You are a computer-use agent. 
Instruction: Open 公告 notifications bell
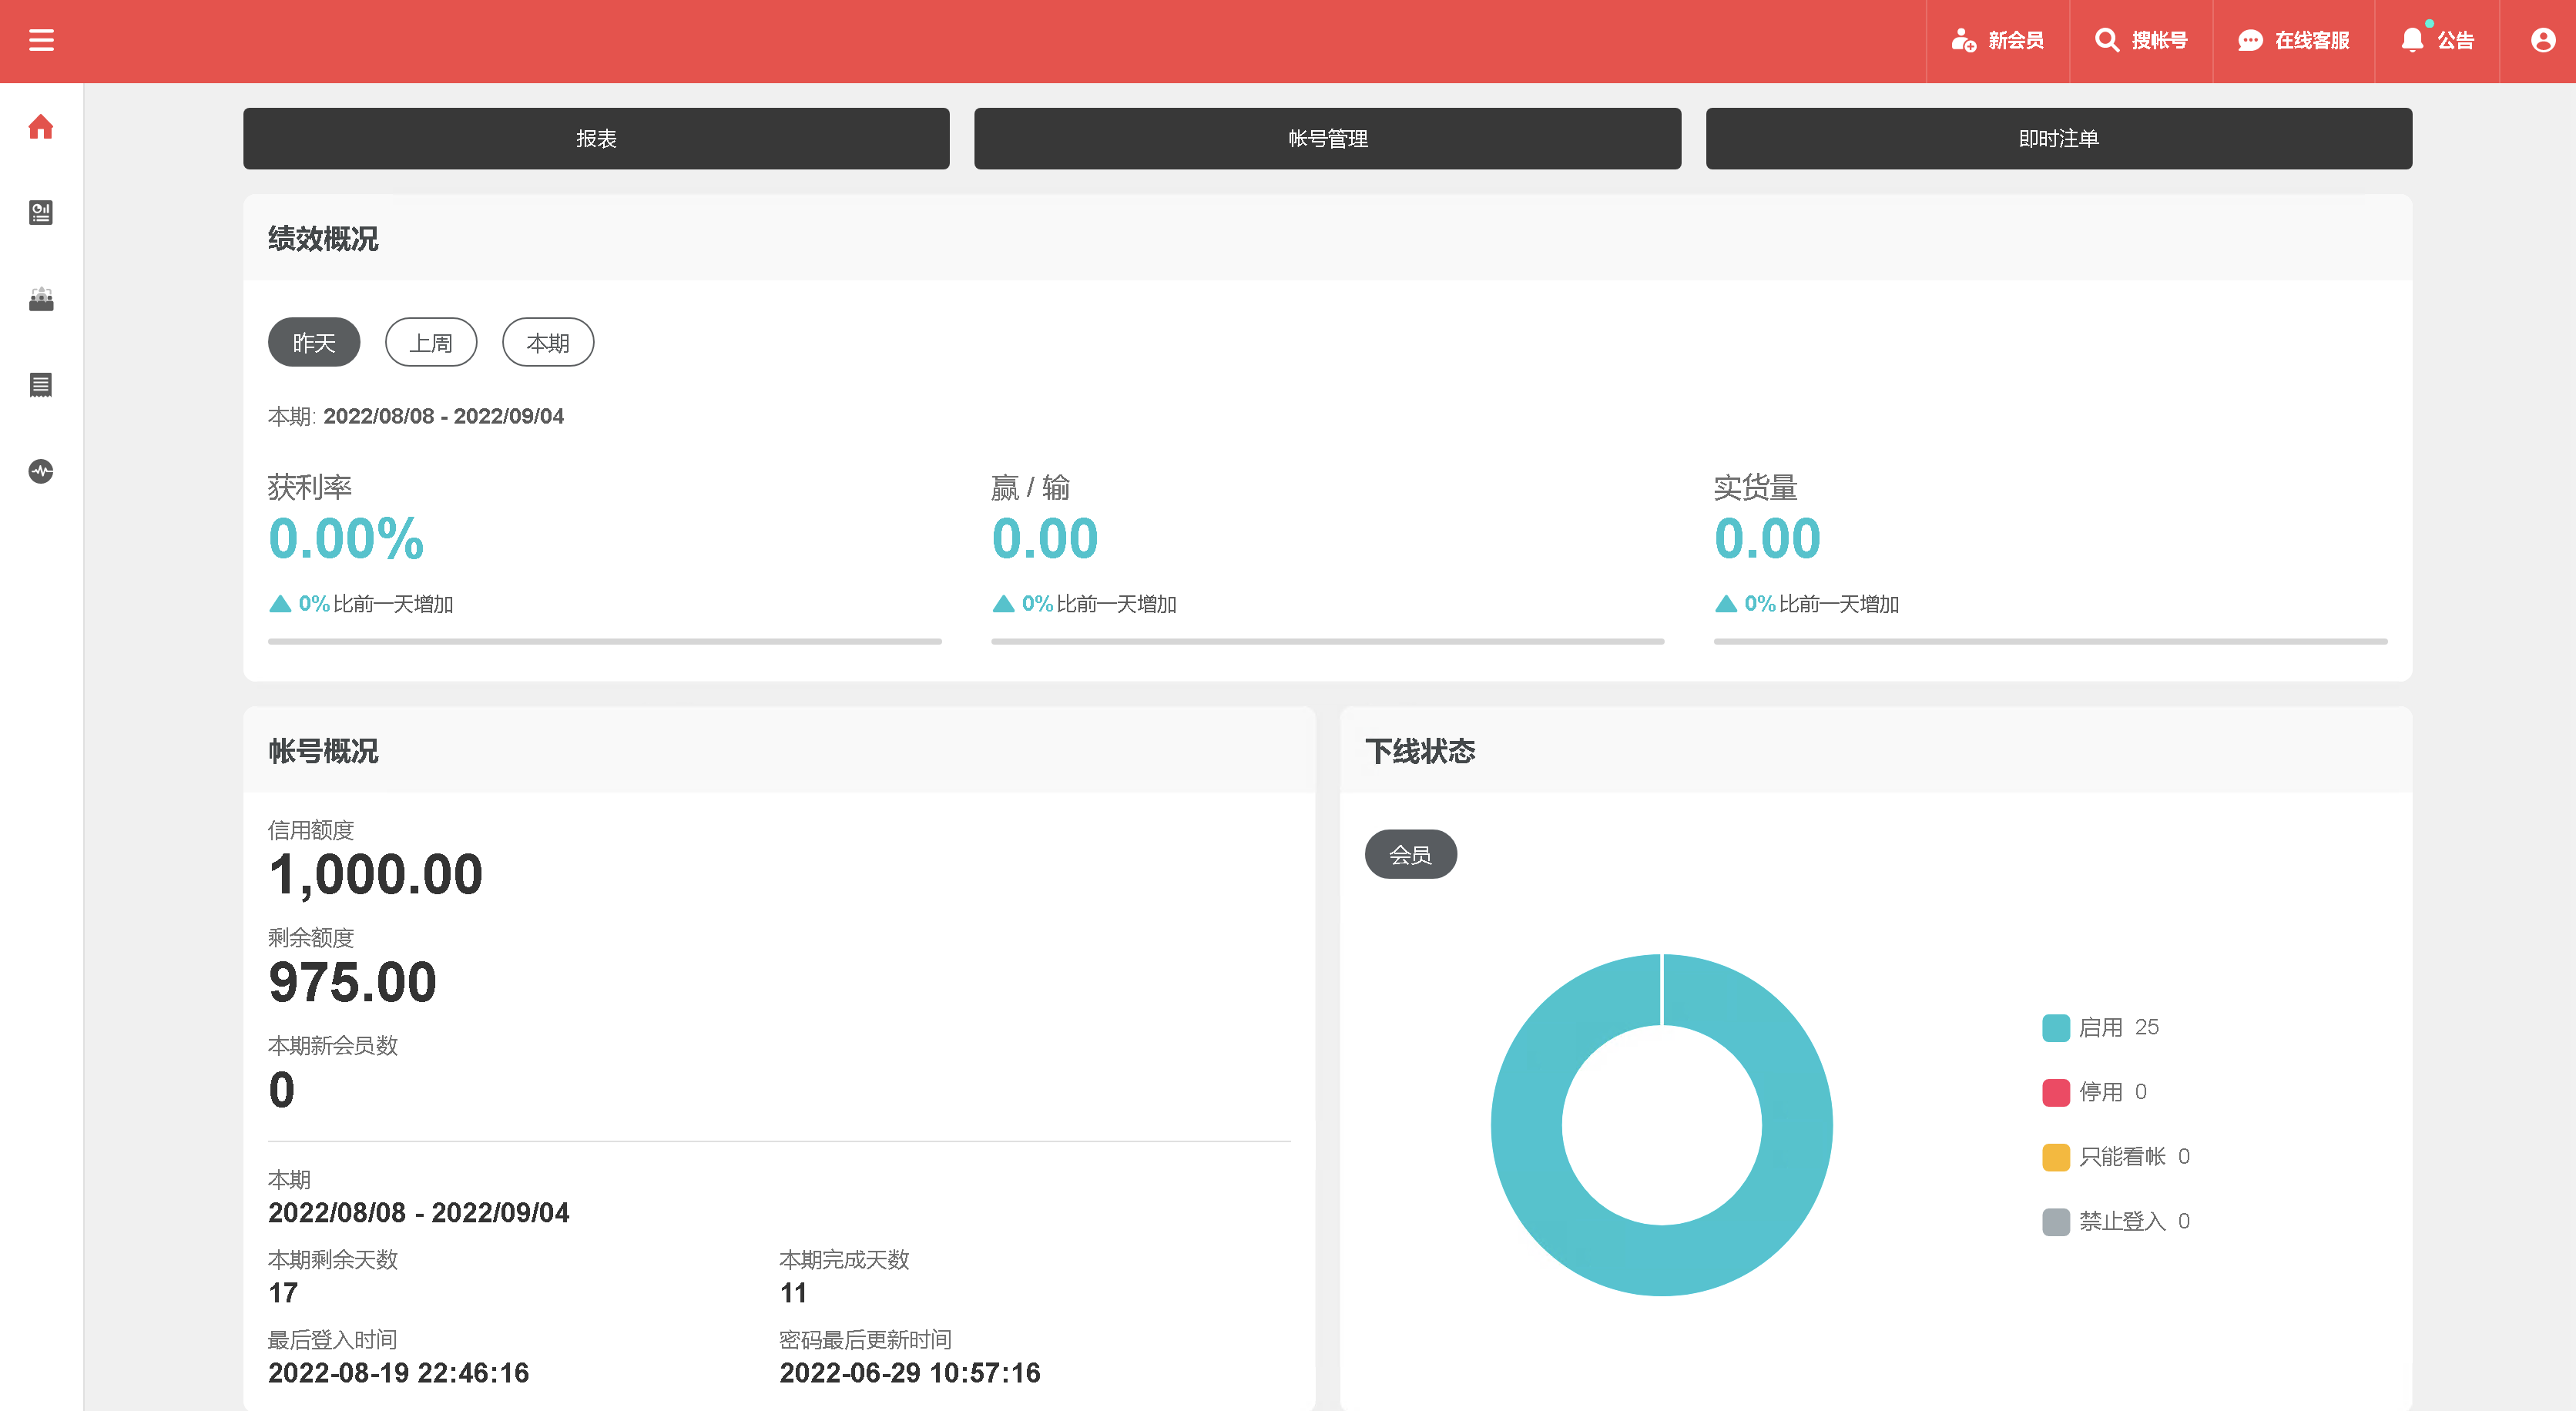2437,40
